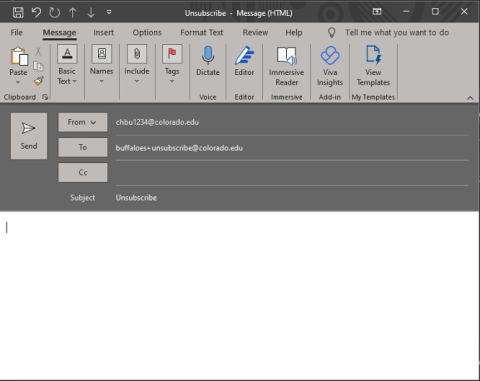Close the Unsubscribe message window

(464, 12)
